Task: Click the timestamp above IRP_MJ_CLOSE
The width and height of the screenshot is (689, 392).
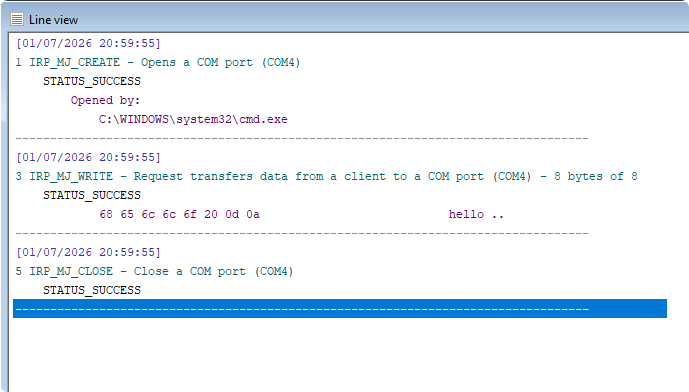Action: [x=88, y=252]
